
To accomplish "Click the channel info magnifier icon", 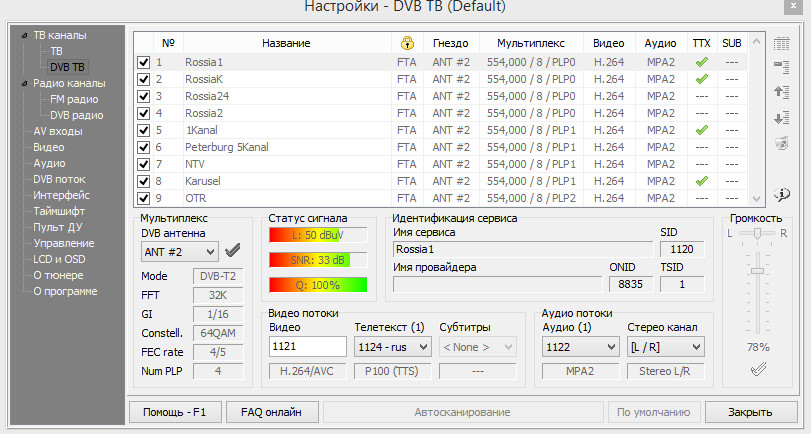I will point(782,194).
